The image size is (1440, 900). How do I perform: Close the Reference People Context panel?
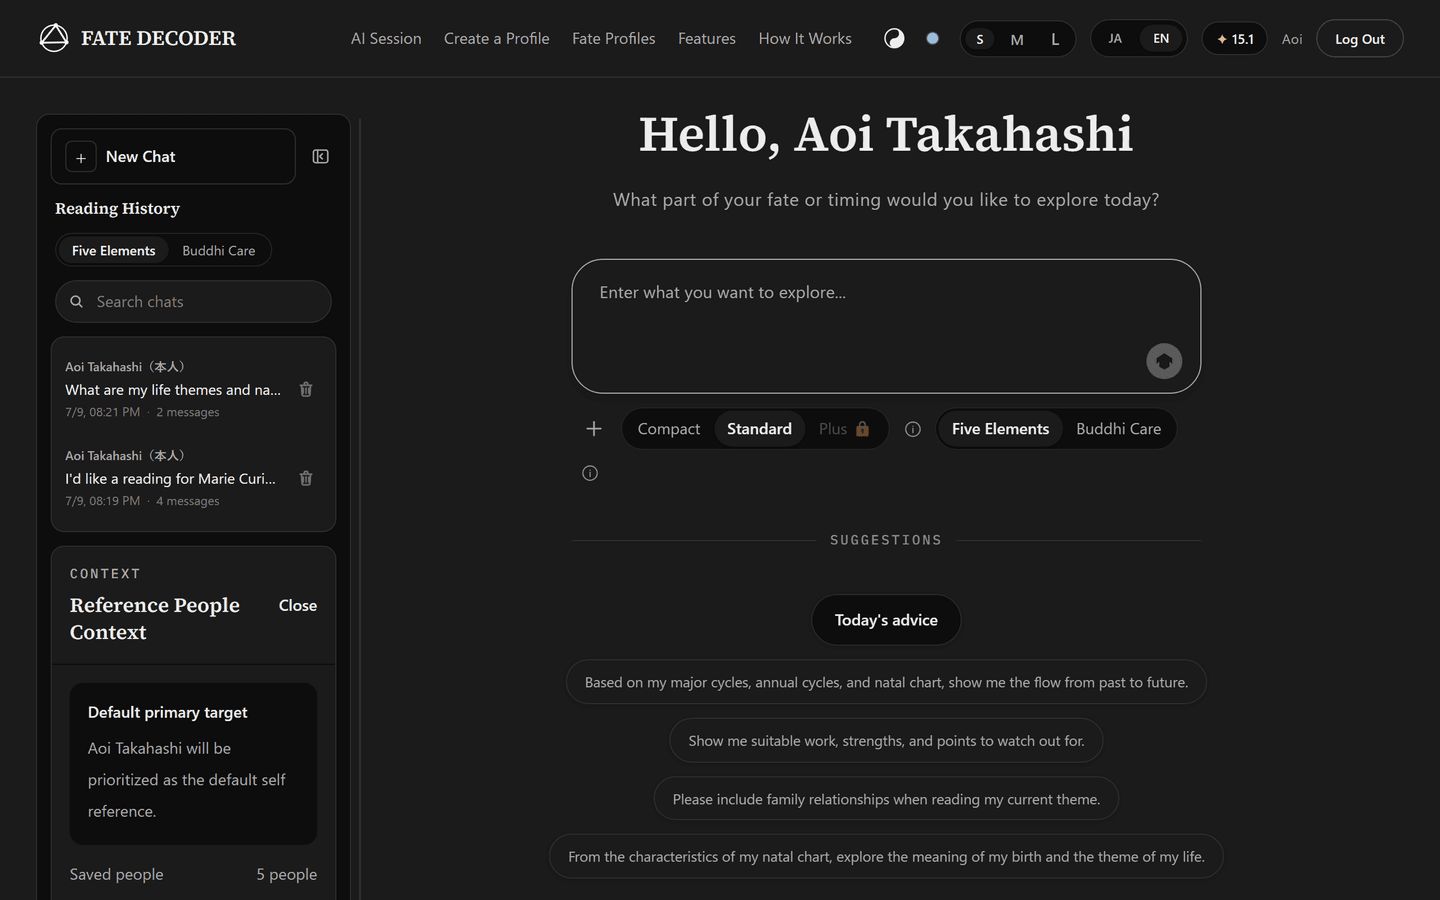(298, 605)
